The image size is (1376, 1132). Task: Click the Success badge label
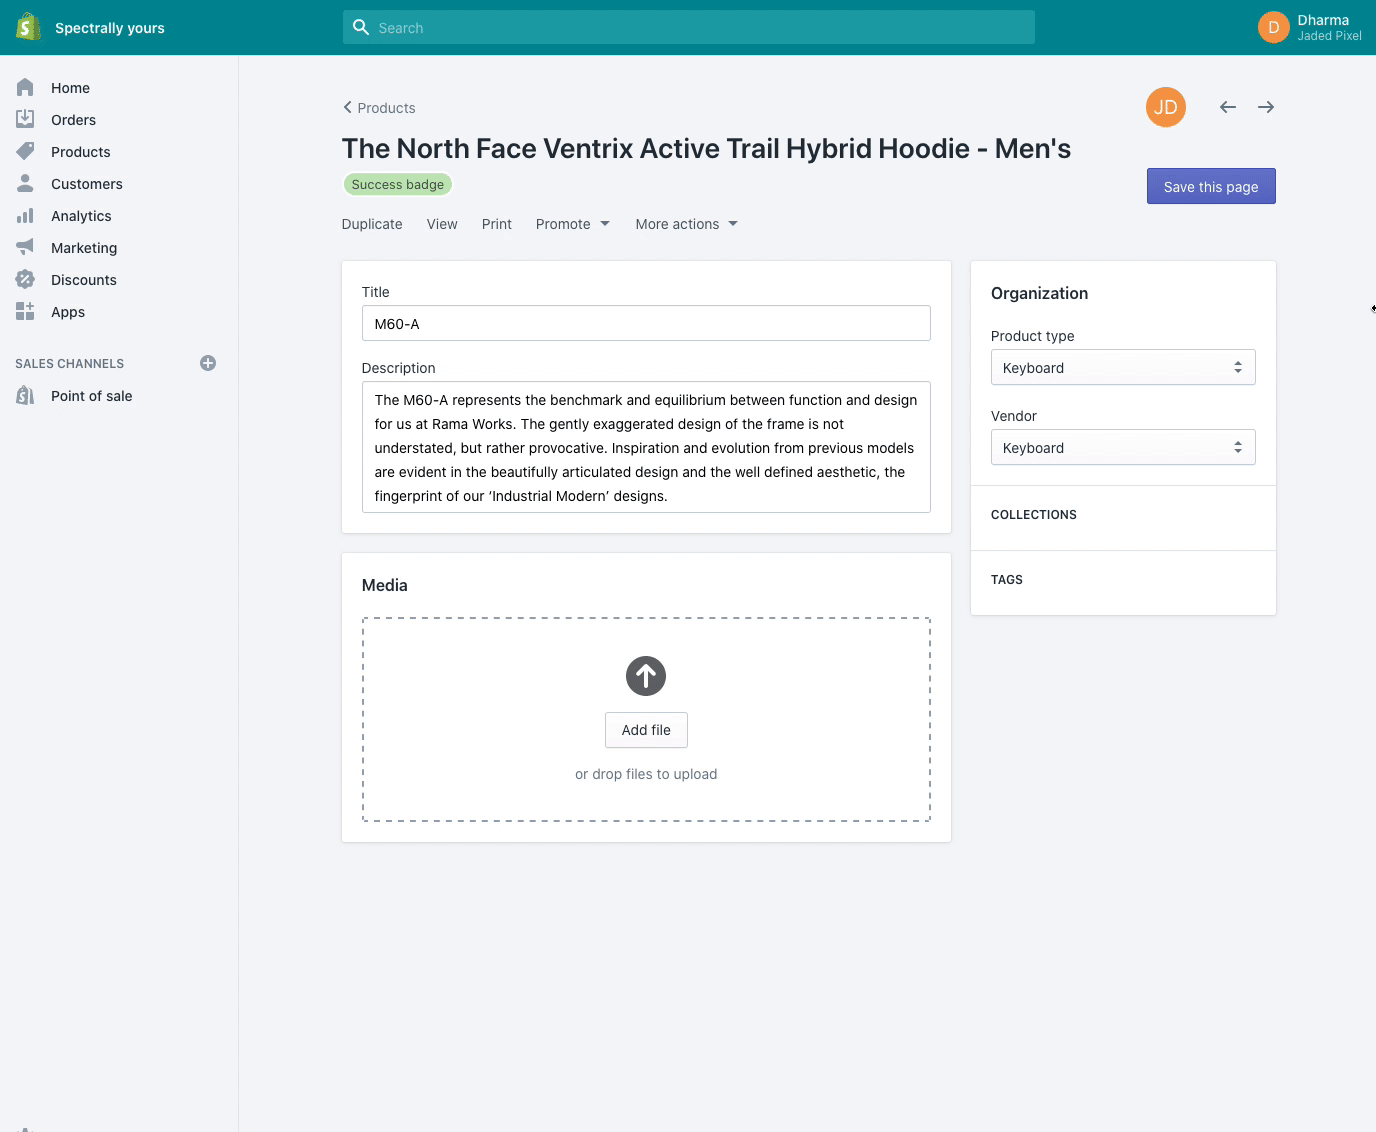coord(397,184)
